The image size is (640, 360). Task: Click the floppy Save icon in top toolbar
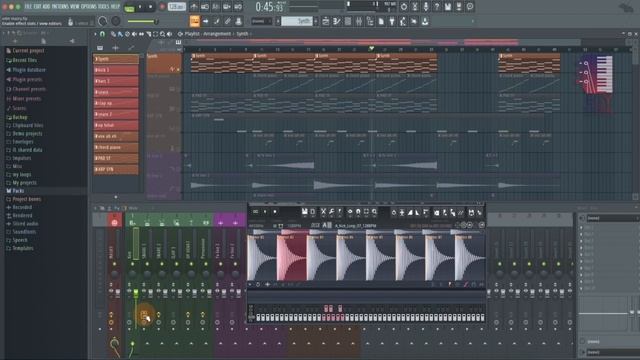point(448,7)
